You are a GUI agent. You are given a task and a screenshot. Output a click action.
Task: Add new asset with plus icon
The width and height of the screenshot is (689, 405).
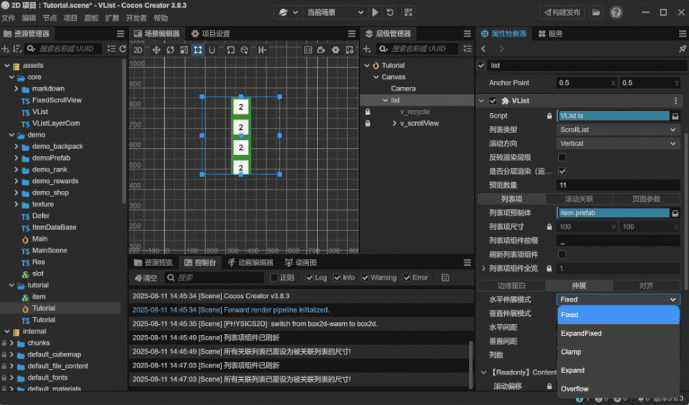[5, 49]
